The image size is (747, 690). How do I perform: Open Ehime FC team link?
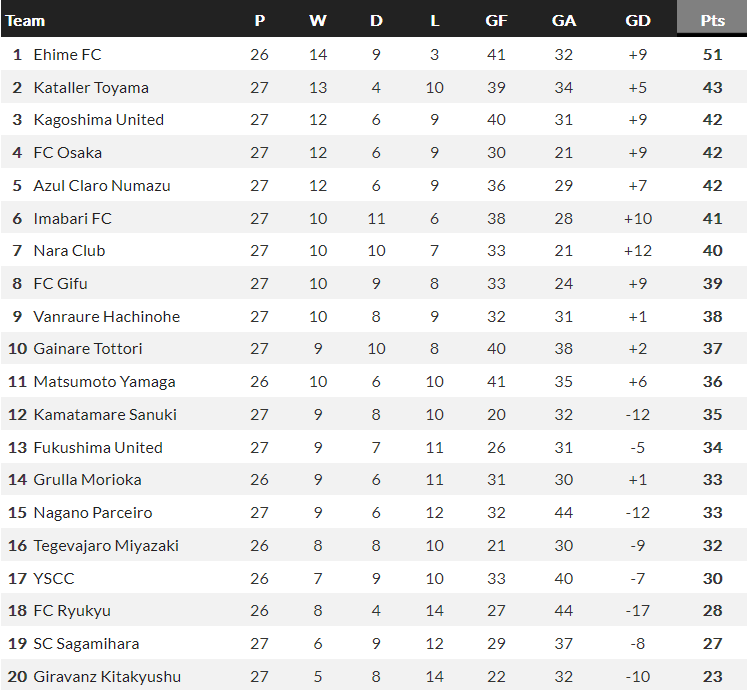click(67, 54)
